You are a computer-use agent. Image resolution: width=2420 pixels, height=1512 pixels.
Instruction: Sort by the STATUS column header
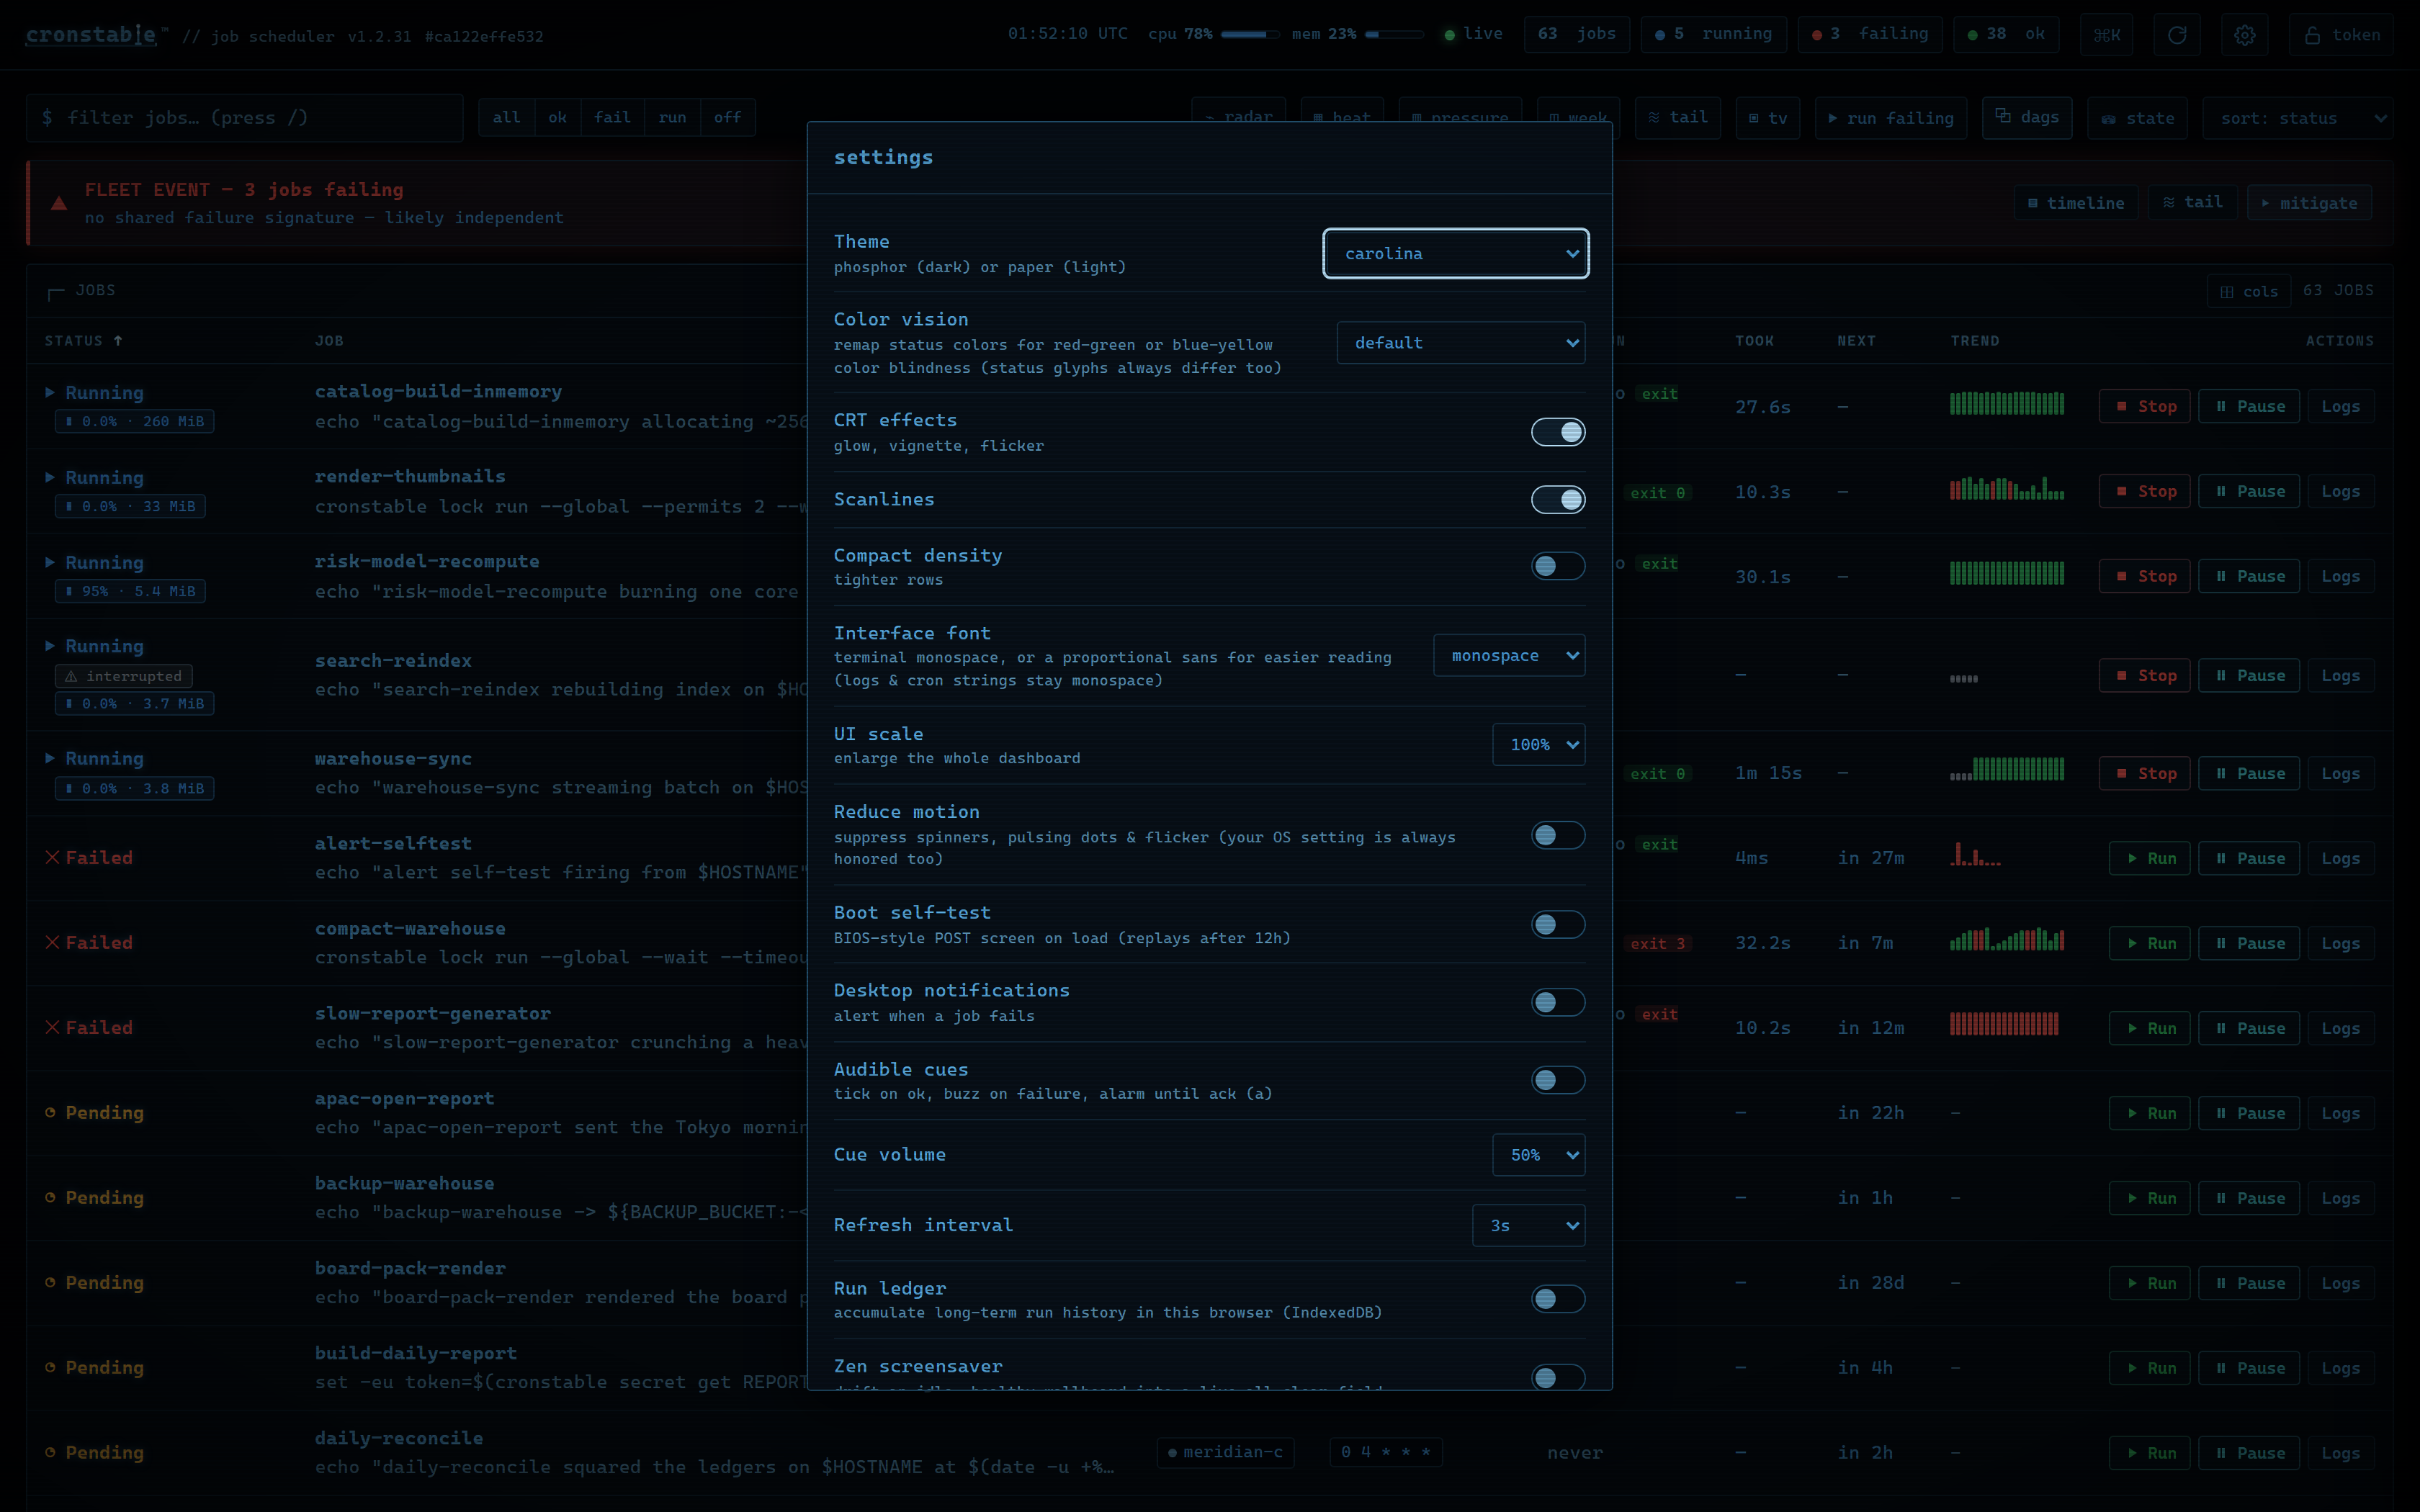click(x=83, y=341)
